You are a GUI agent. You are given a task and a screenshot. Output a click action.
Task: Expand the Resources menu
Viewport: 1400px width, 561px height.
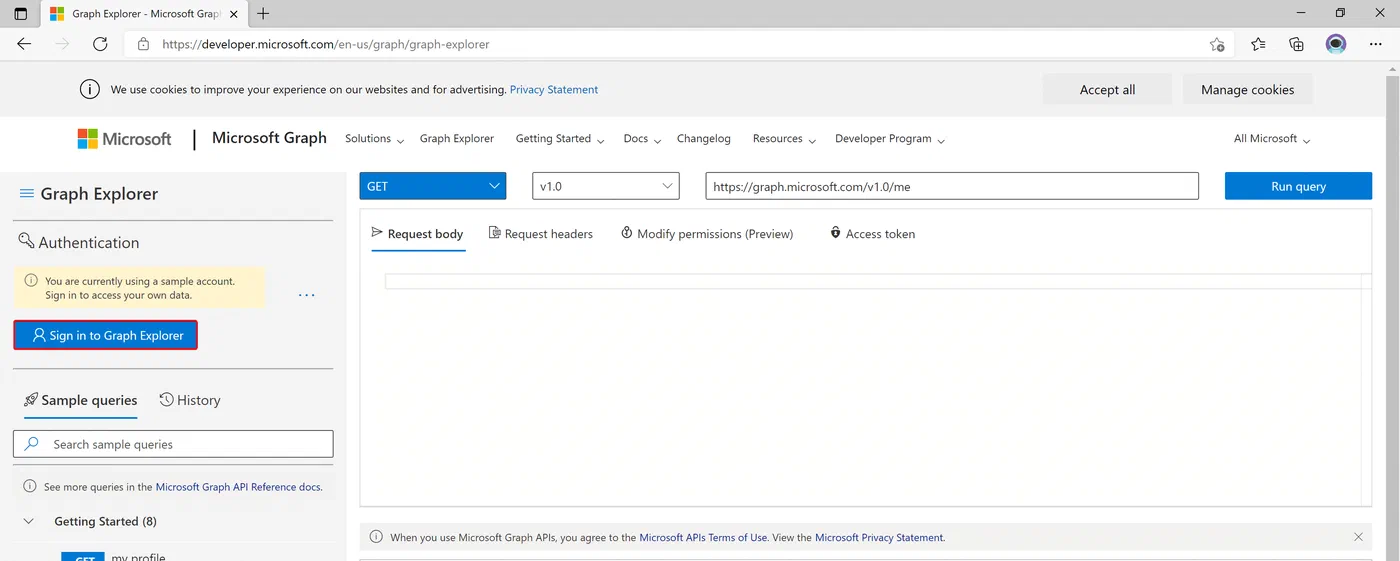785,139
